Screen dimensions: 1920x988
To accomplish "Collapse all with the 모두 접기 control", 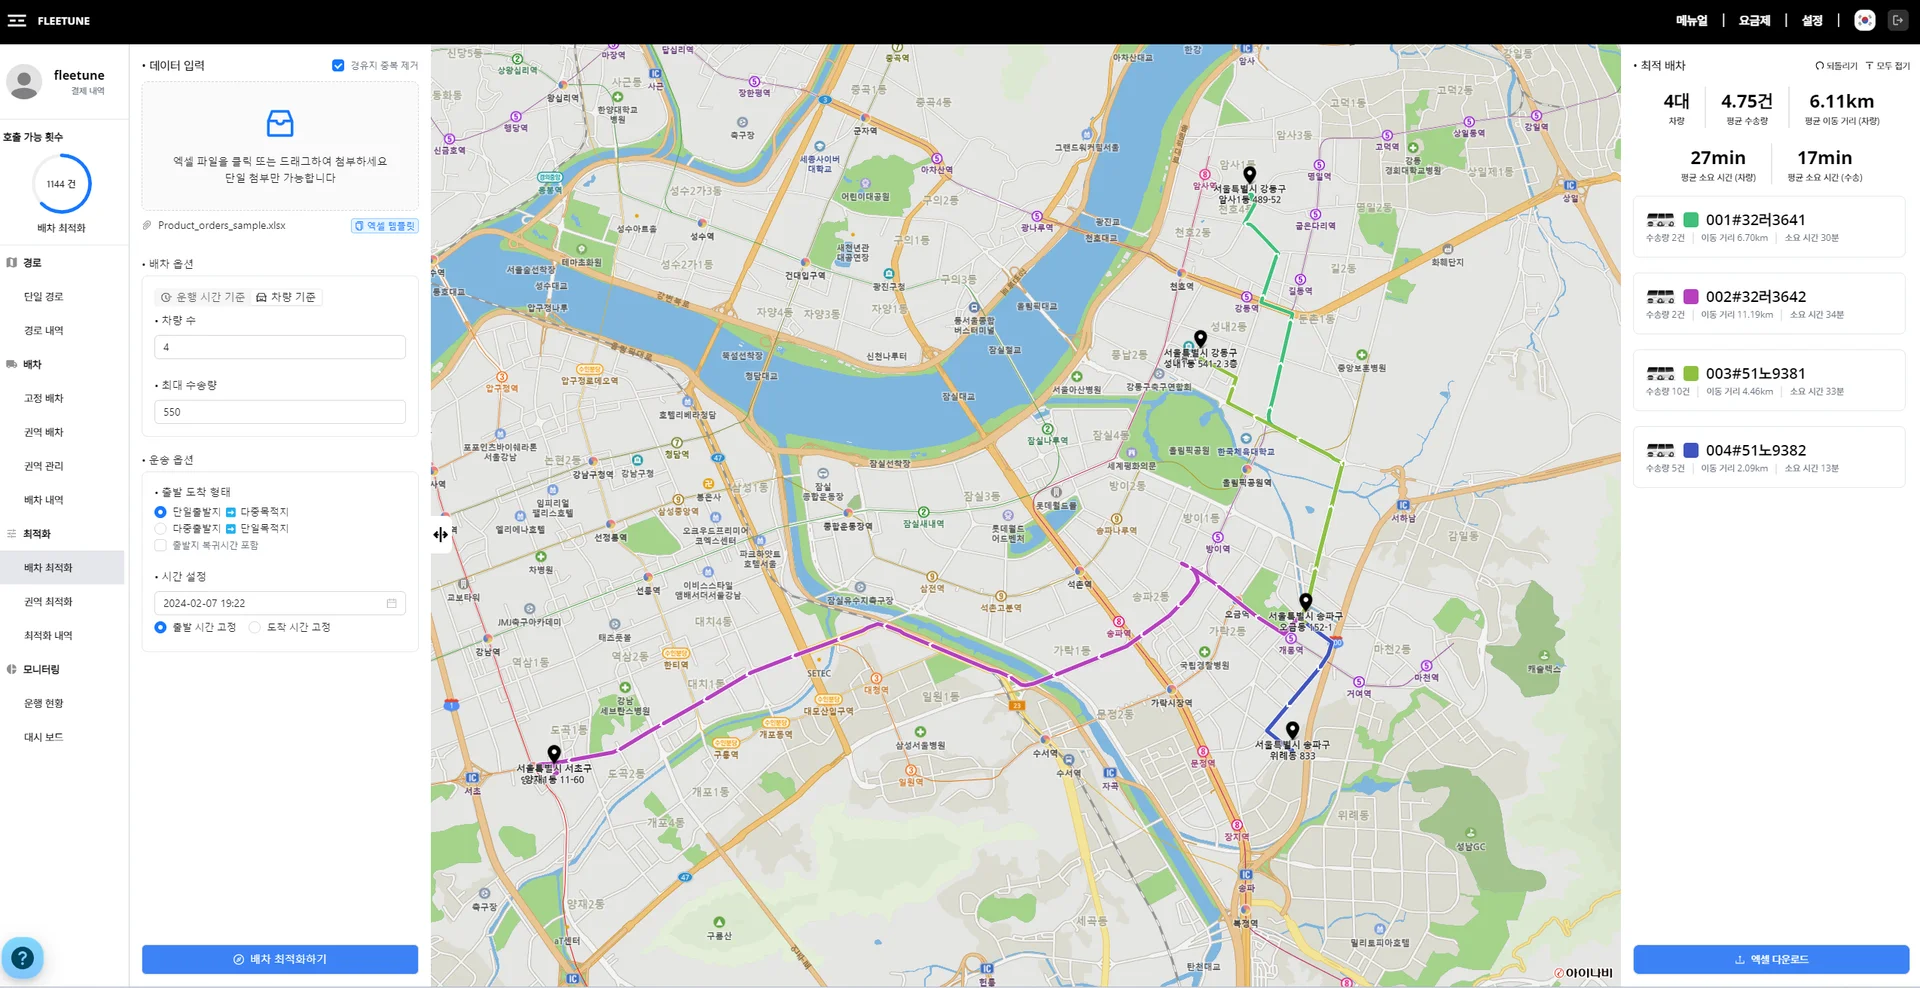I will 1887,65.
